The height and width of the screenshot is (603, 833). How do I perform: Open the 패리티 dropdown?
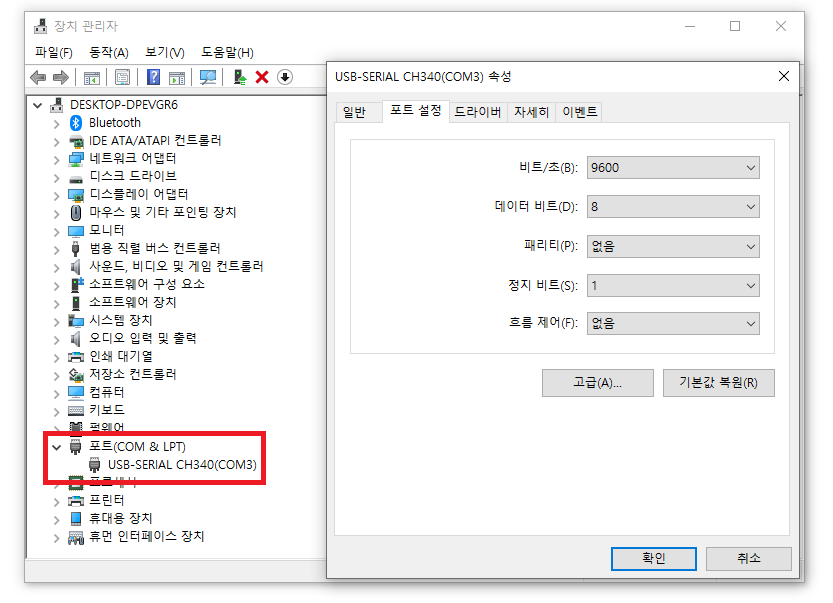[x=673, y=247]
